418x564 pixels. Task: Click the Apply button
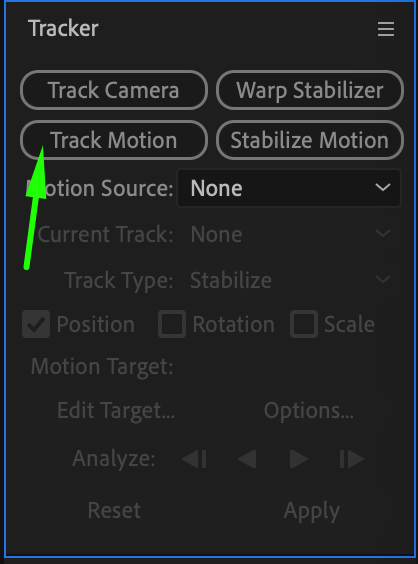pos(312,510)
